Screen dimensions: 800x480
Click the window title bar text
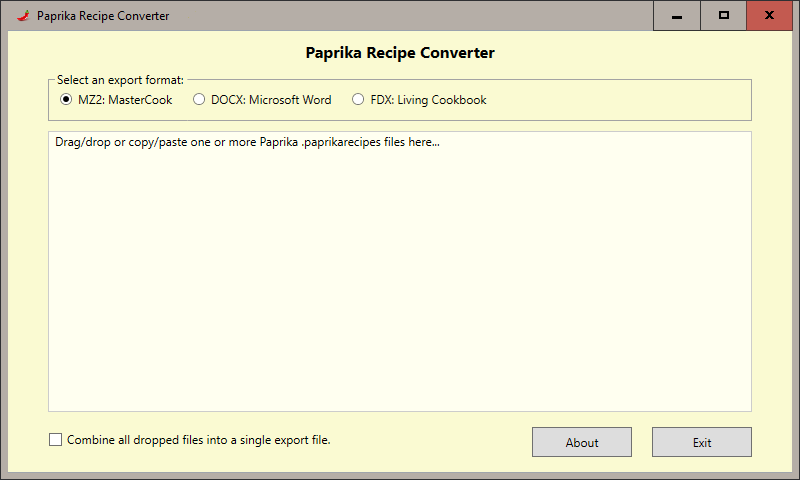(x=103, y=16)
